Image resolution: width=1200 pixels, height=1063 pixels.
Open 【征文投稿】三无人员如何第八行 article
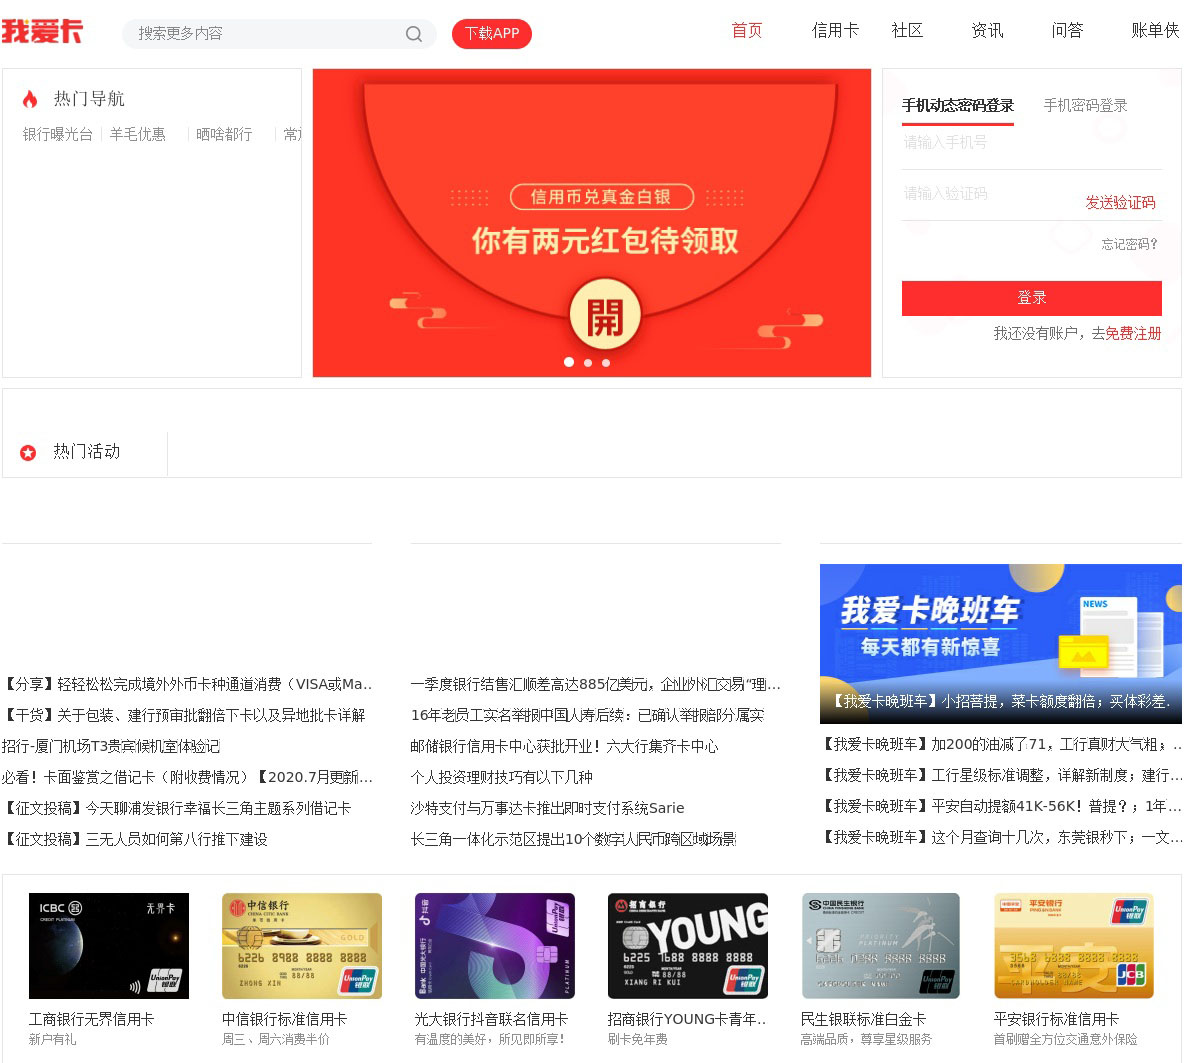pos(135,840)
